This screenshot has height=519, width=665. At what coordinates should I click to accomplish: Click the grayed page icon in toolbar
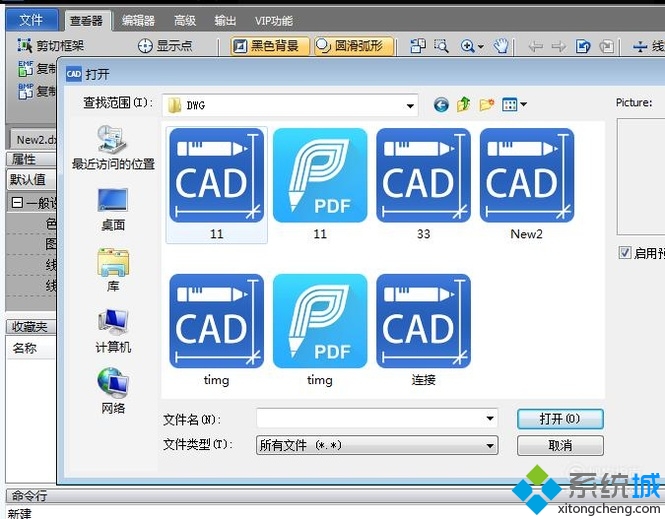click(606, 46)
